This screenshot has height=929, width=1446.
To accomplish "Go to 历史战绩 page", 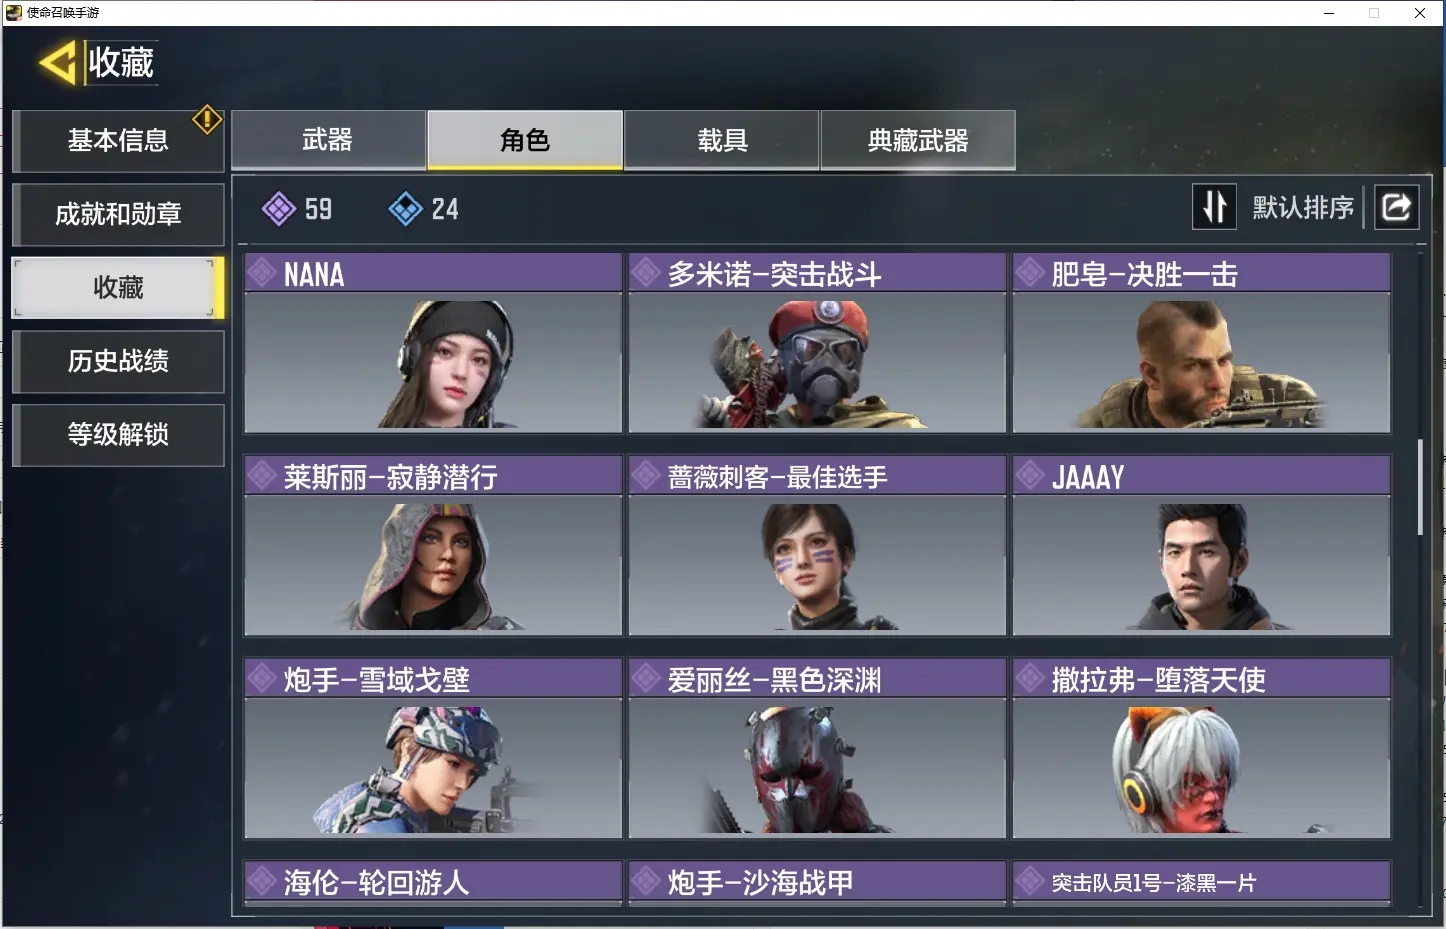I will click(x=118, y=361).
